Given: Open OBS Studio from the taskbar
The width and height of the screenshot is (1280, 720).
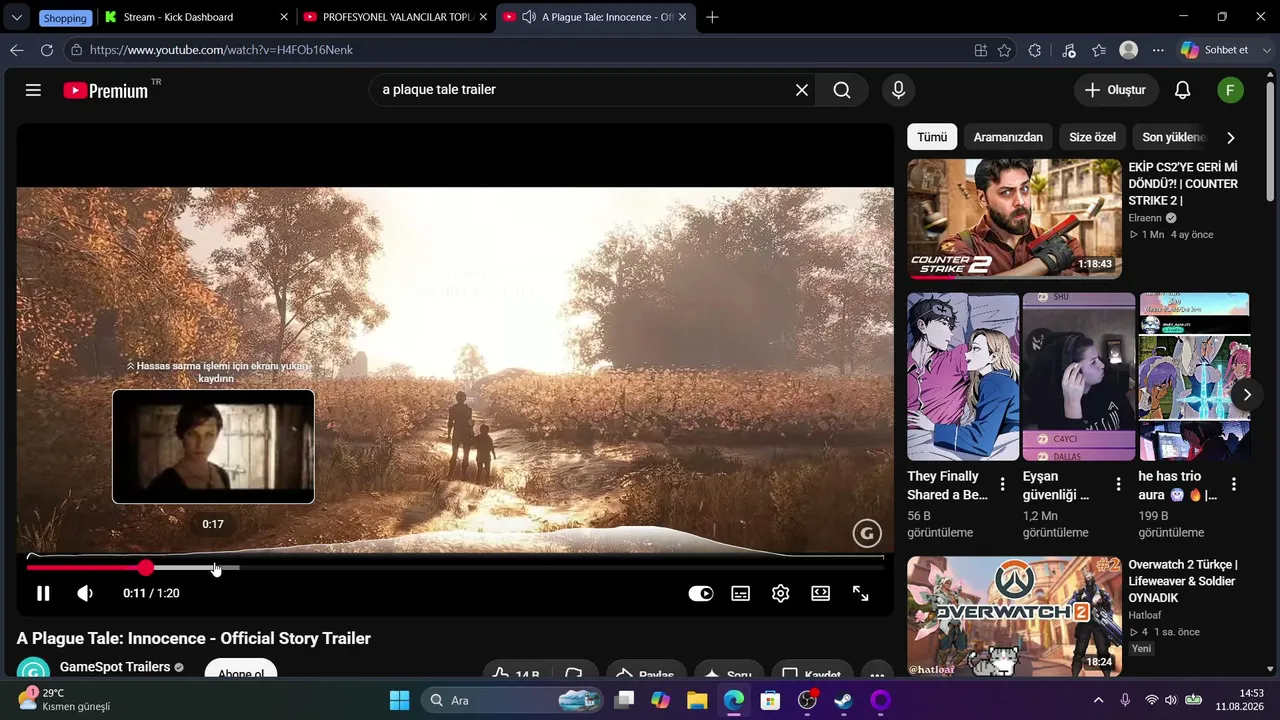Looking at the screenshot, I should click(x=807, y=700).
